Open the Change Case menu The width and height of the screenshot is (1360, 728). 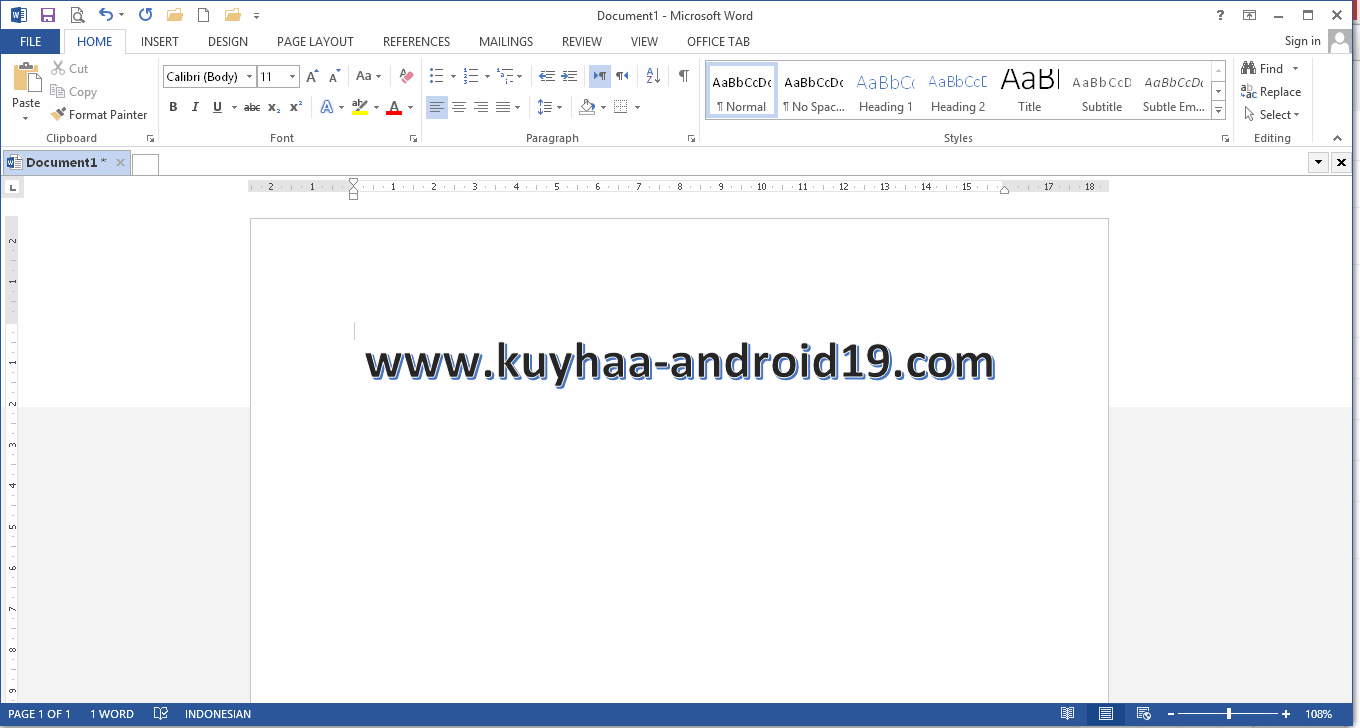point(369,77)
